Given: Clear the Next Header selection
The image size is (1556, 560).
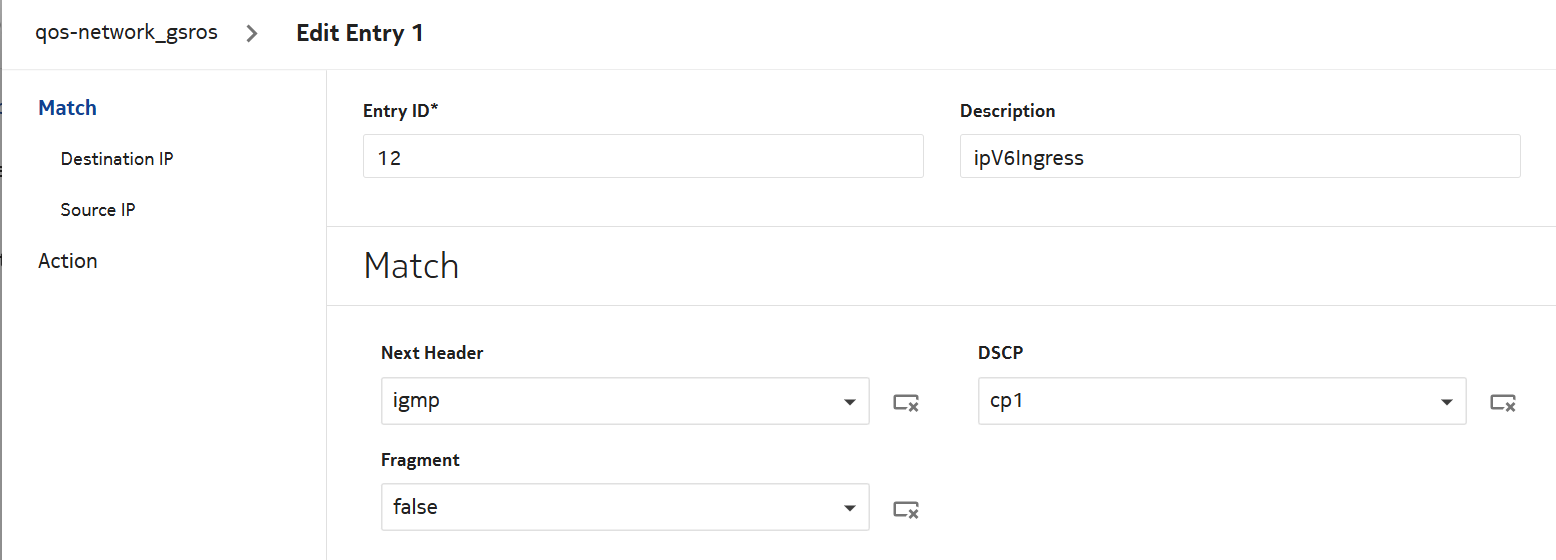Looking at the screenshot, I should pos(906,402).
